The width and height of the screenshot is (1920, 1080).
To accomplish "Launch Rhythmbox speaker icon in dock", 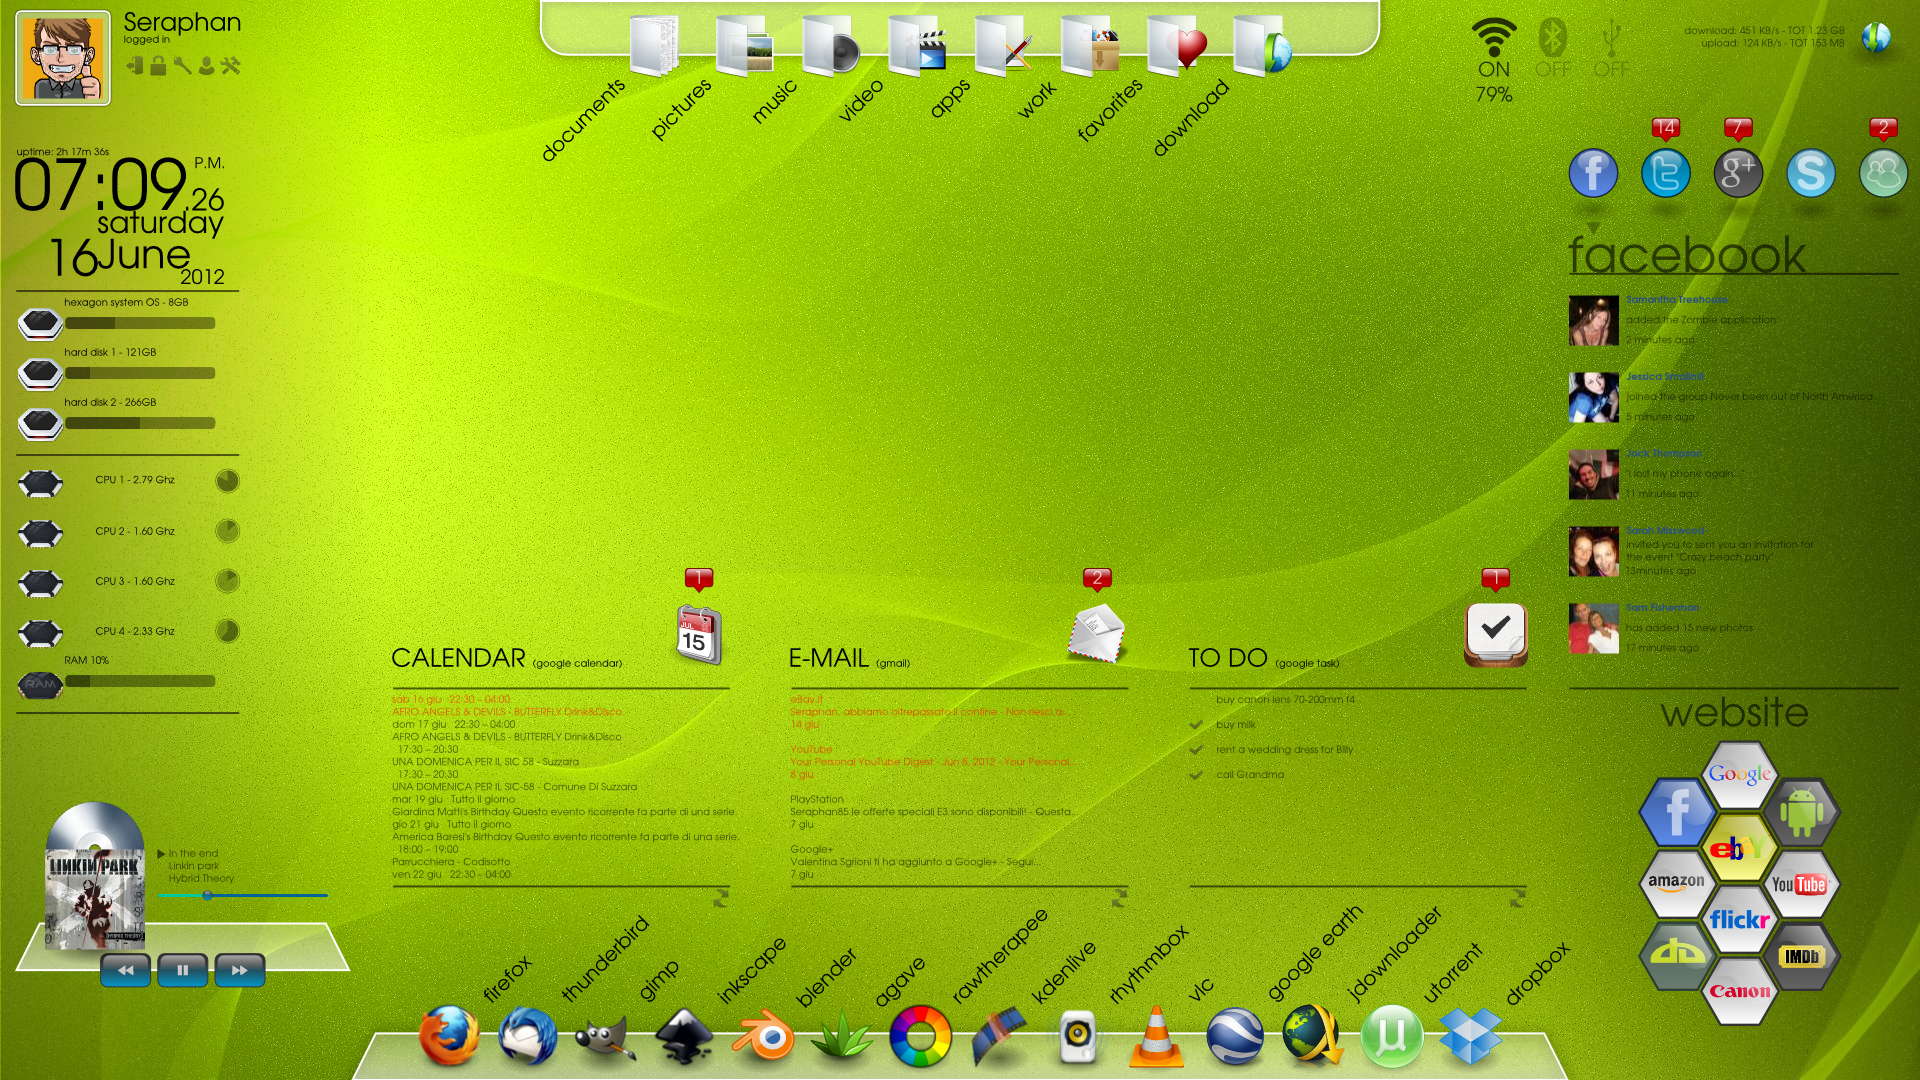I will tap(1078, 1037).
